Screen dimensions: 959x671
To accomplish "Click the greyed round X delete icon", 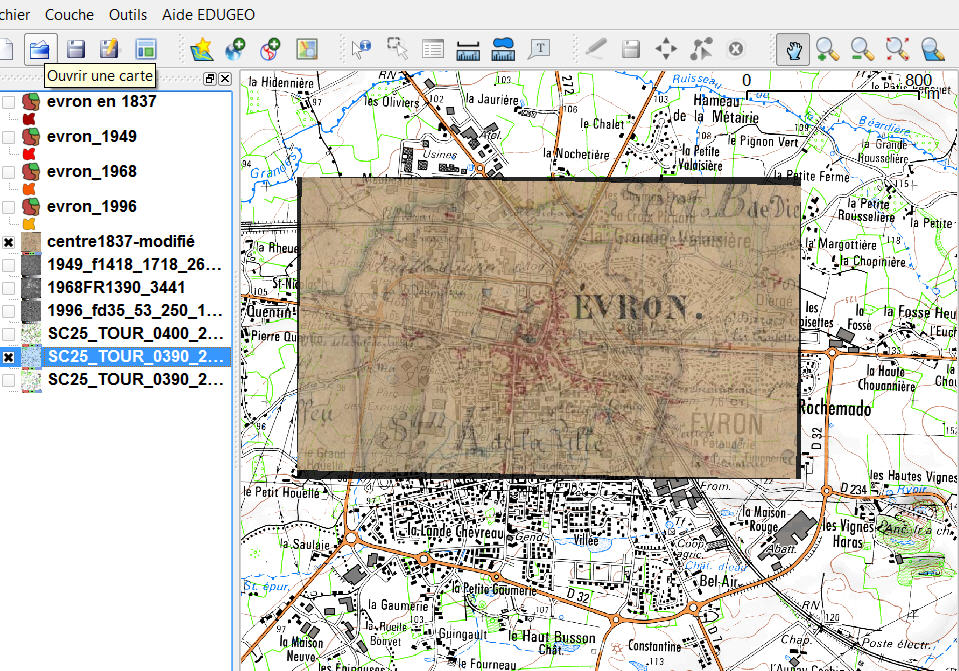I will point(736,48).
